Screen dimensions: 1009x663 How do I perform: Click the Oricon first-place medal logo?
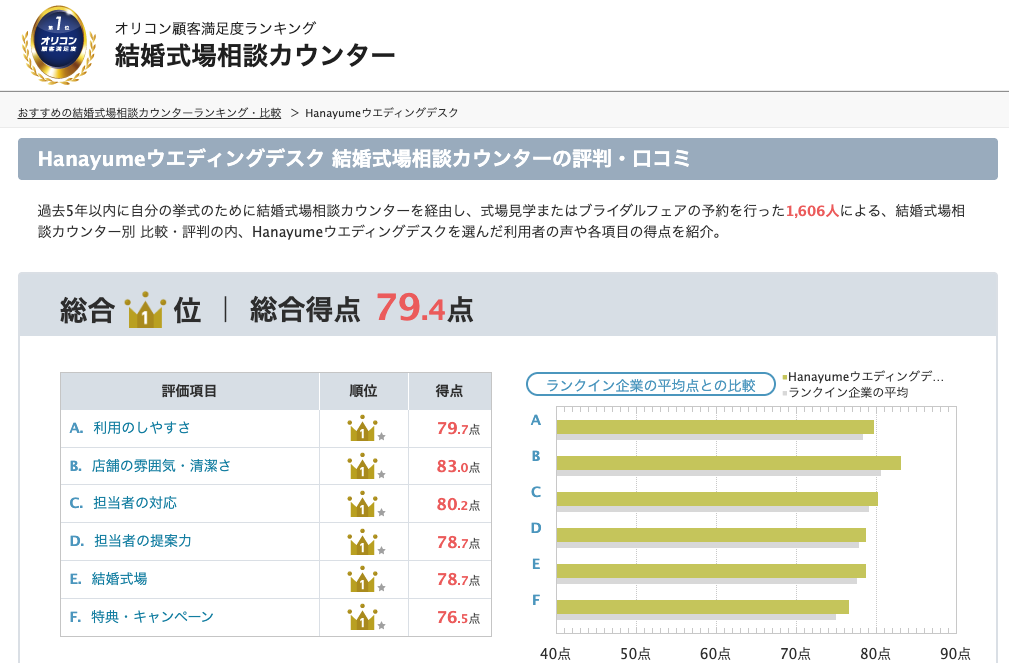pos(59,45)
